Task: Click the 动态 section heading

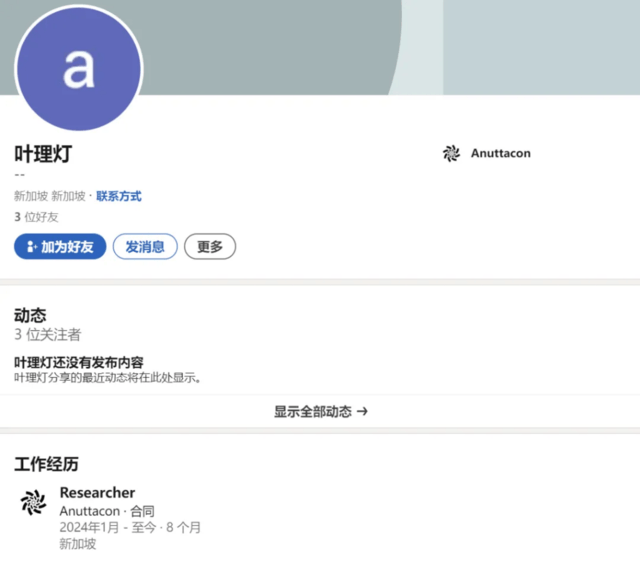Action: point(30,315)
